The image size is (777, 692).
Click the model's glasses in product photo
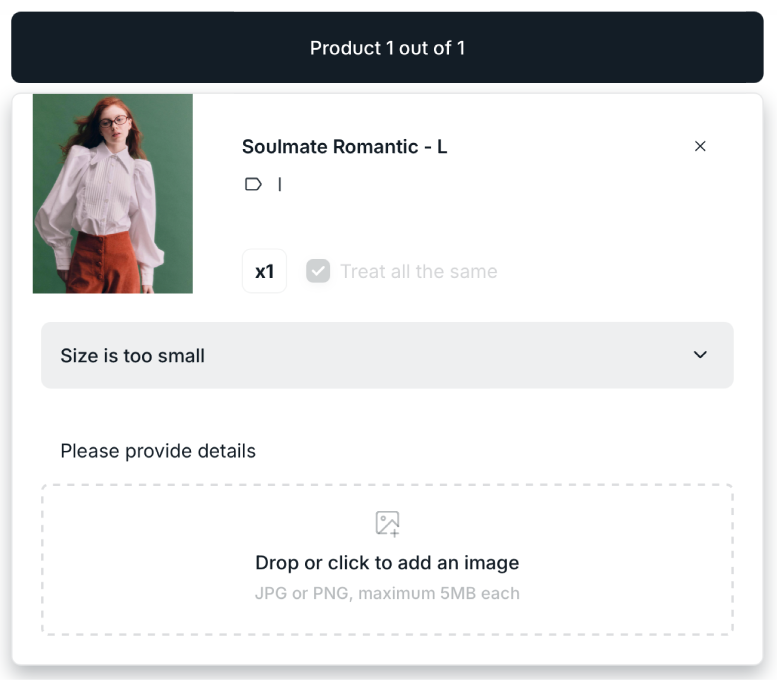117,121
